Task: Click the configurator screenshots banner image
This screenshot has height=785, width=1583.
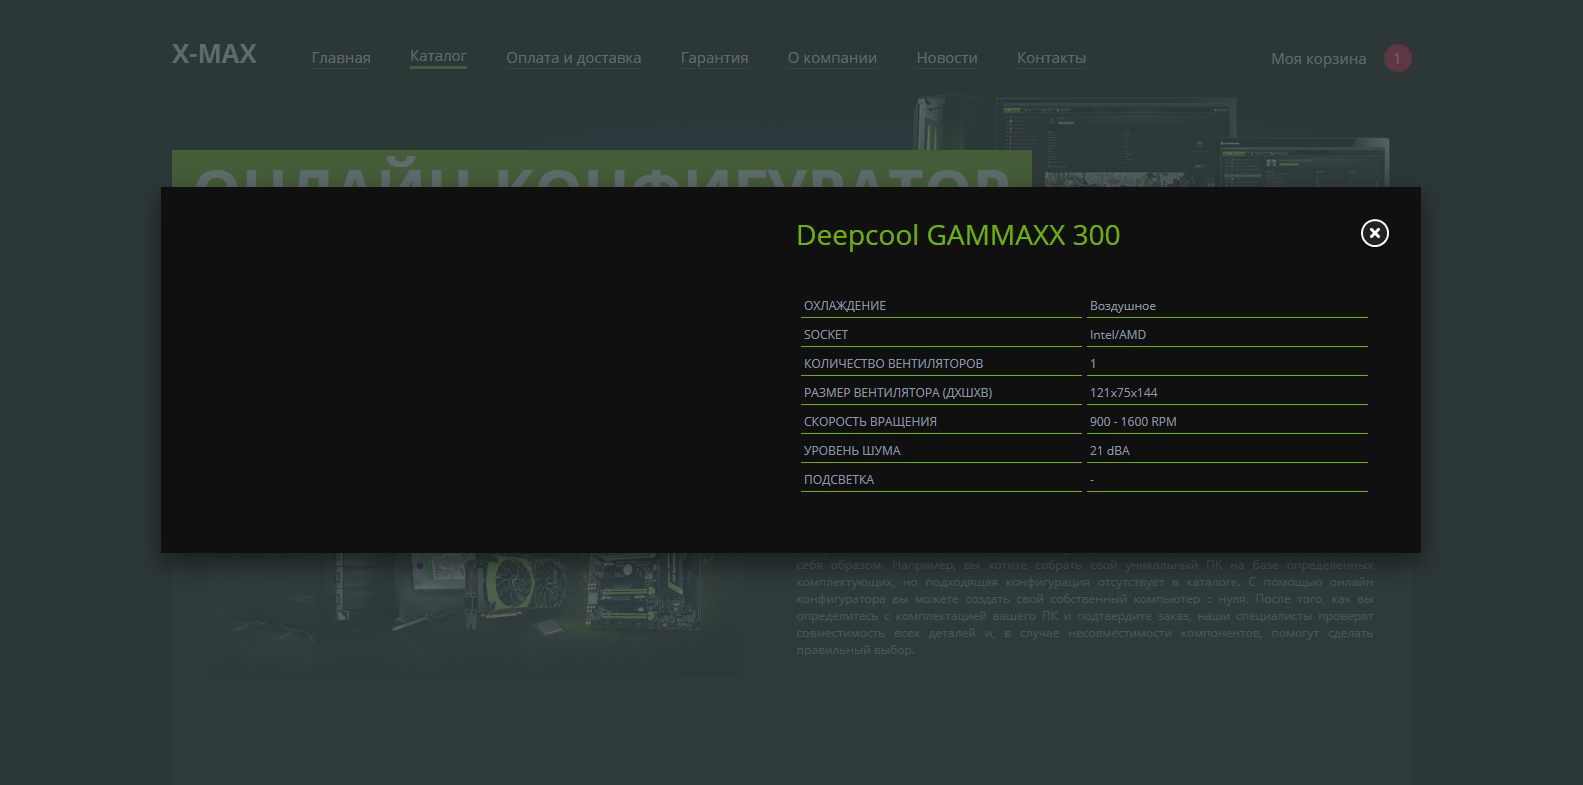Action: click(x=1150, y=141)
